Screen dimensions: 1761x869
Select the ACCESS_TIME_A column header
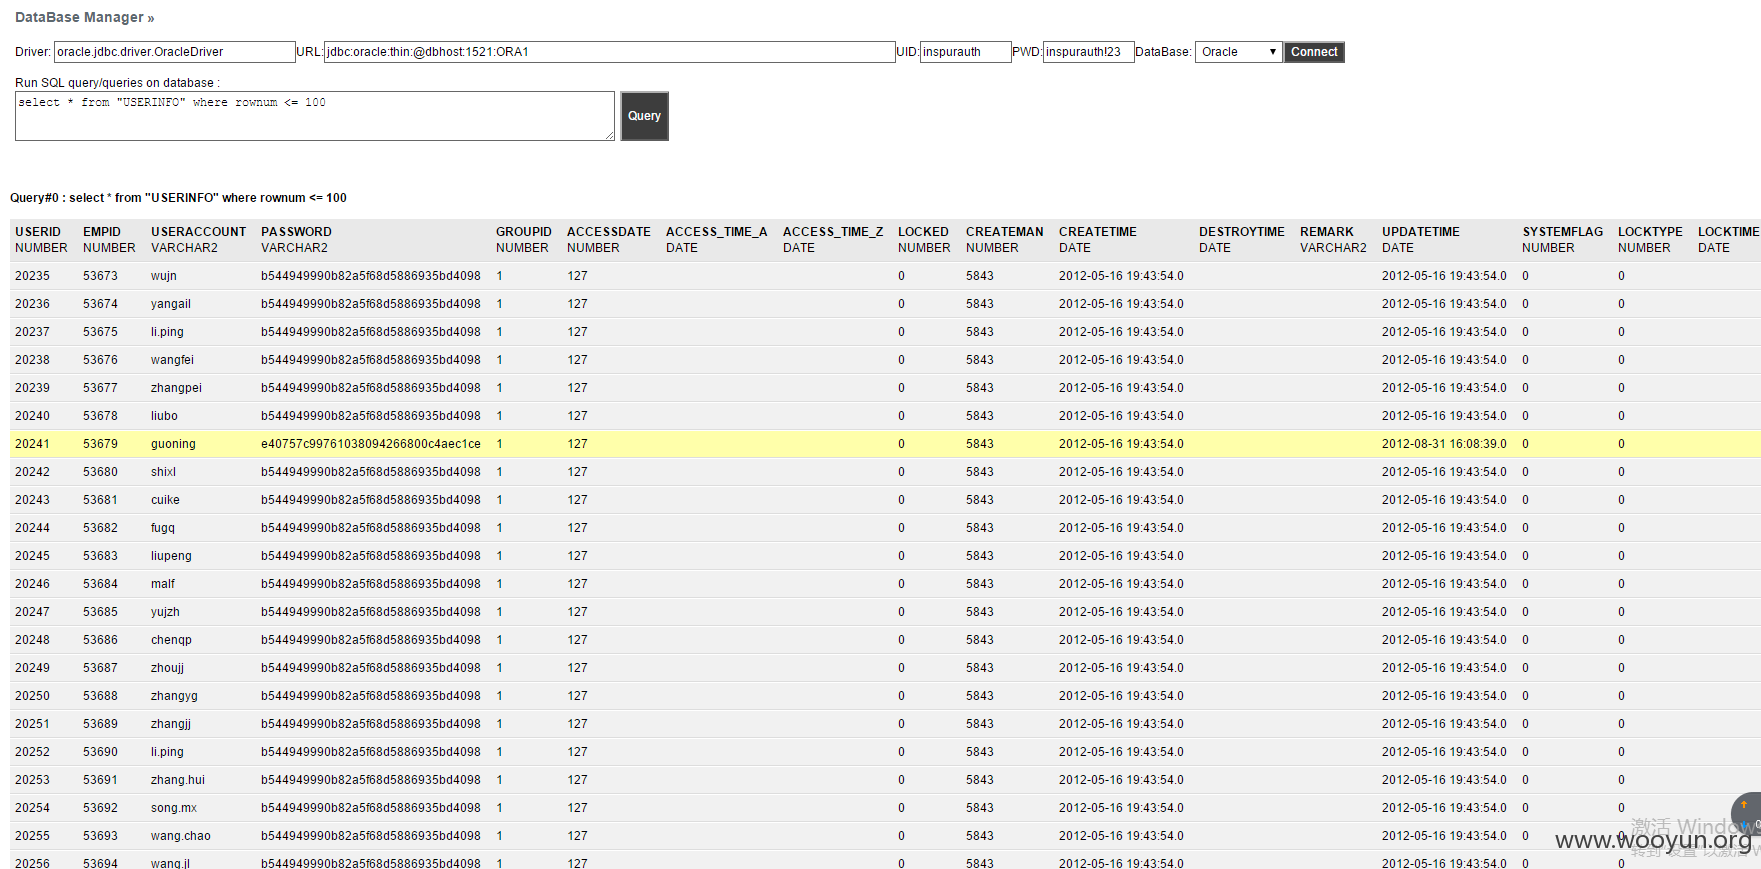coord(717,232)
